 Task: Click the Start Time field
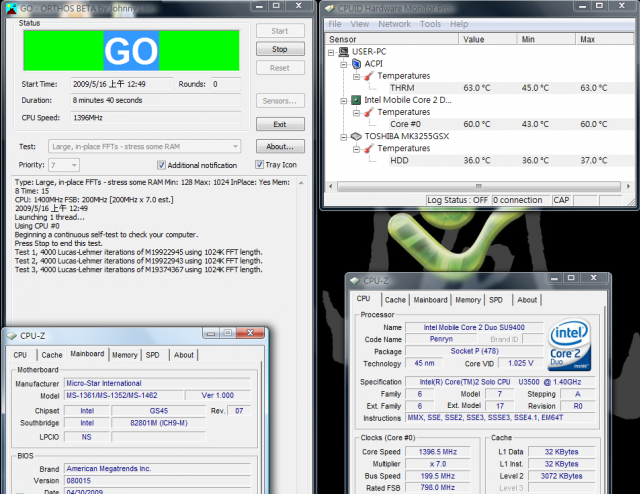(x=122, y=84)
